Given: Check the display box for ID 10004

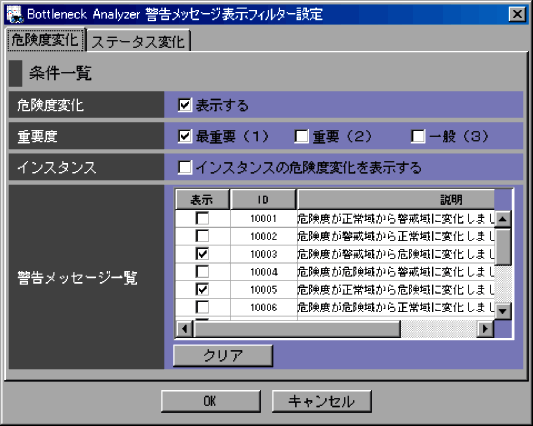Looking at the screenshot, I should (203, 271).
